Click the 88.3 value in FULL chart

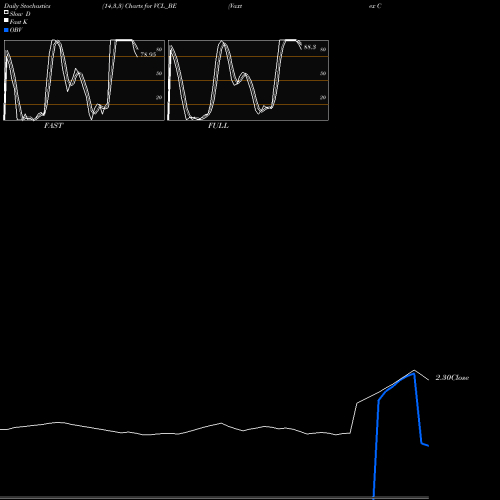(x=310, y=47)
